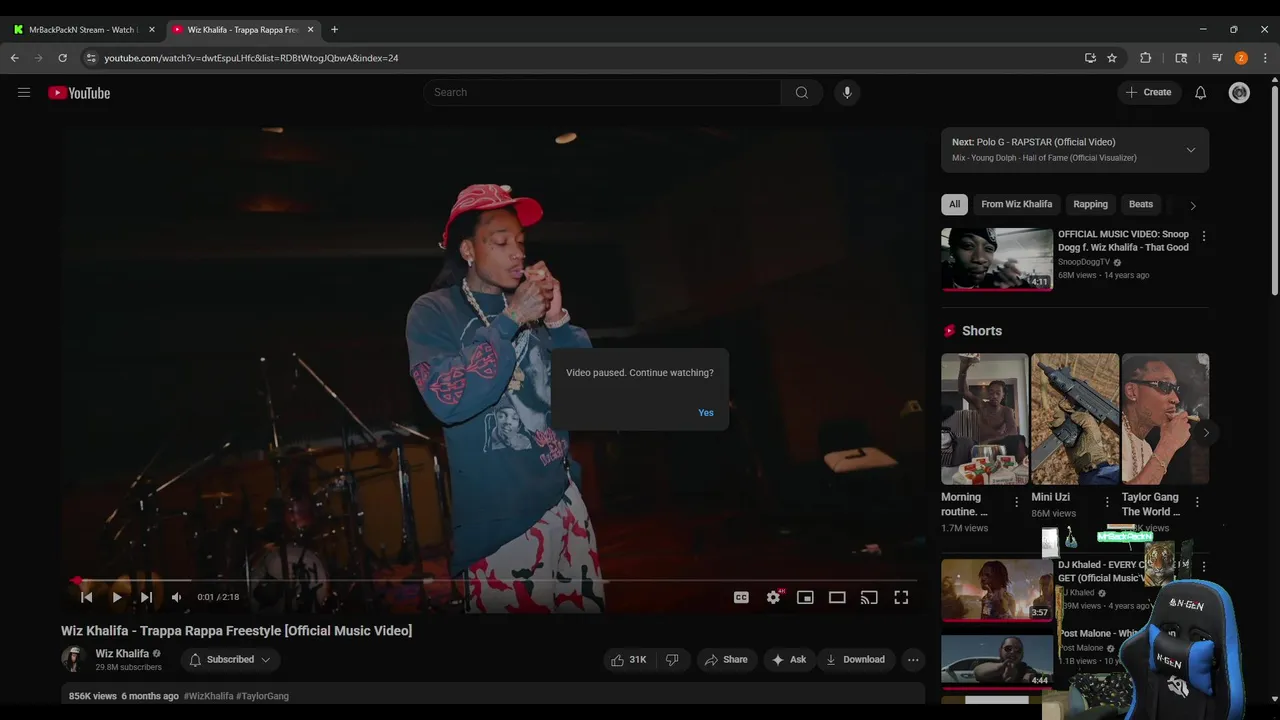Screen dimensions: 1280x720
Task: Open player settings gear
Action: click(773, 597)
